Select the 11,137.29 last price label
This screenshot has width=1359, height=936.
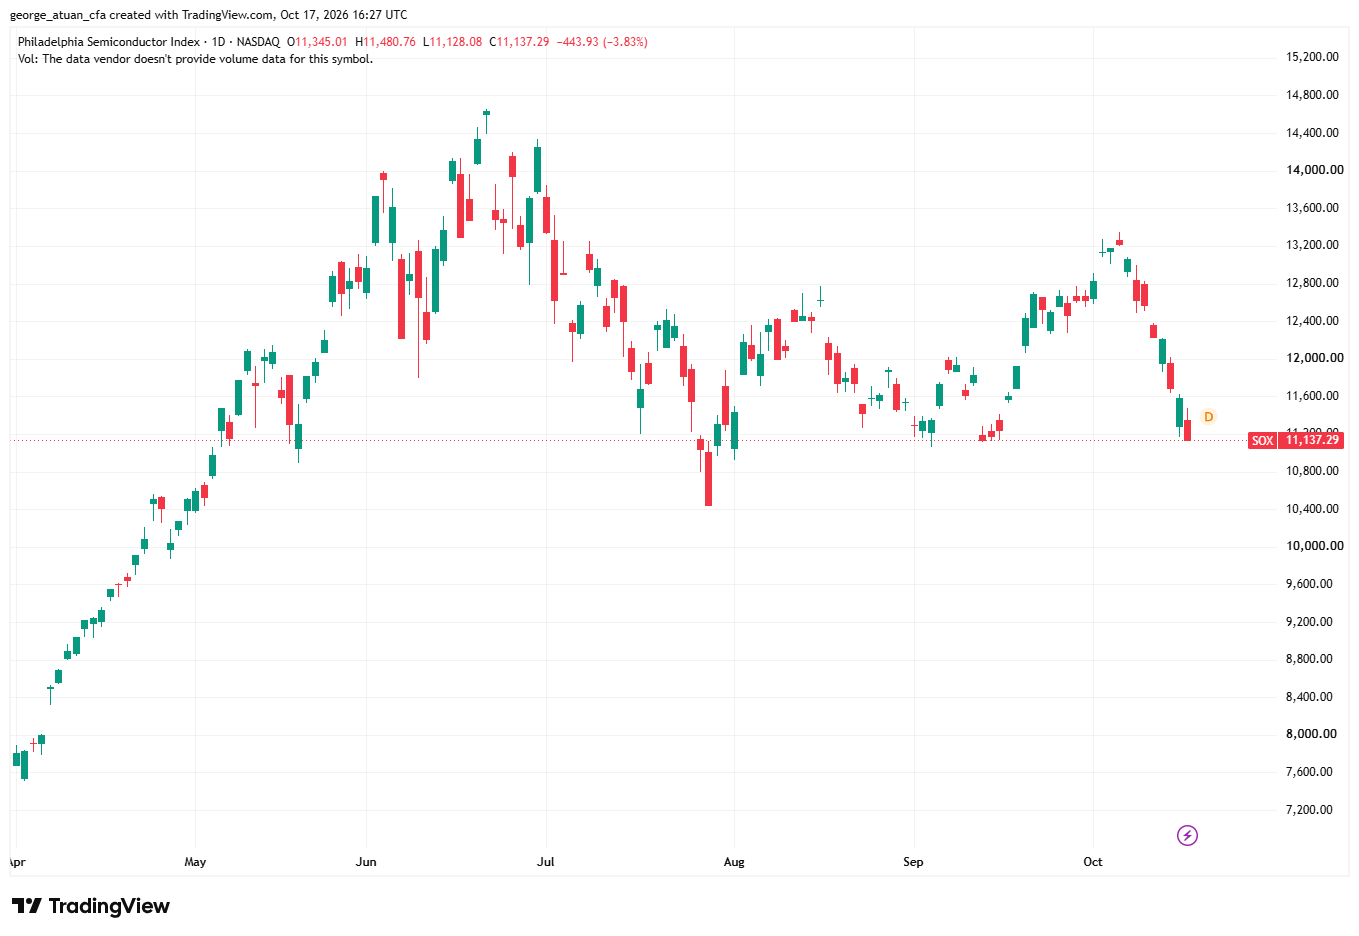click(x=1312, y=440)
